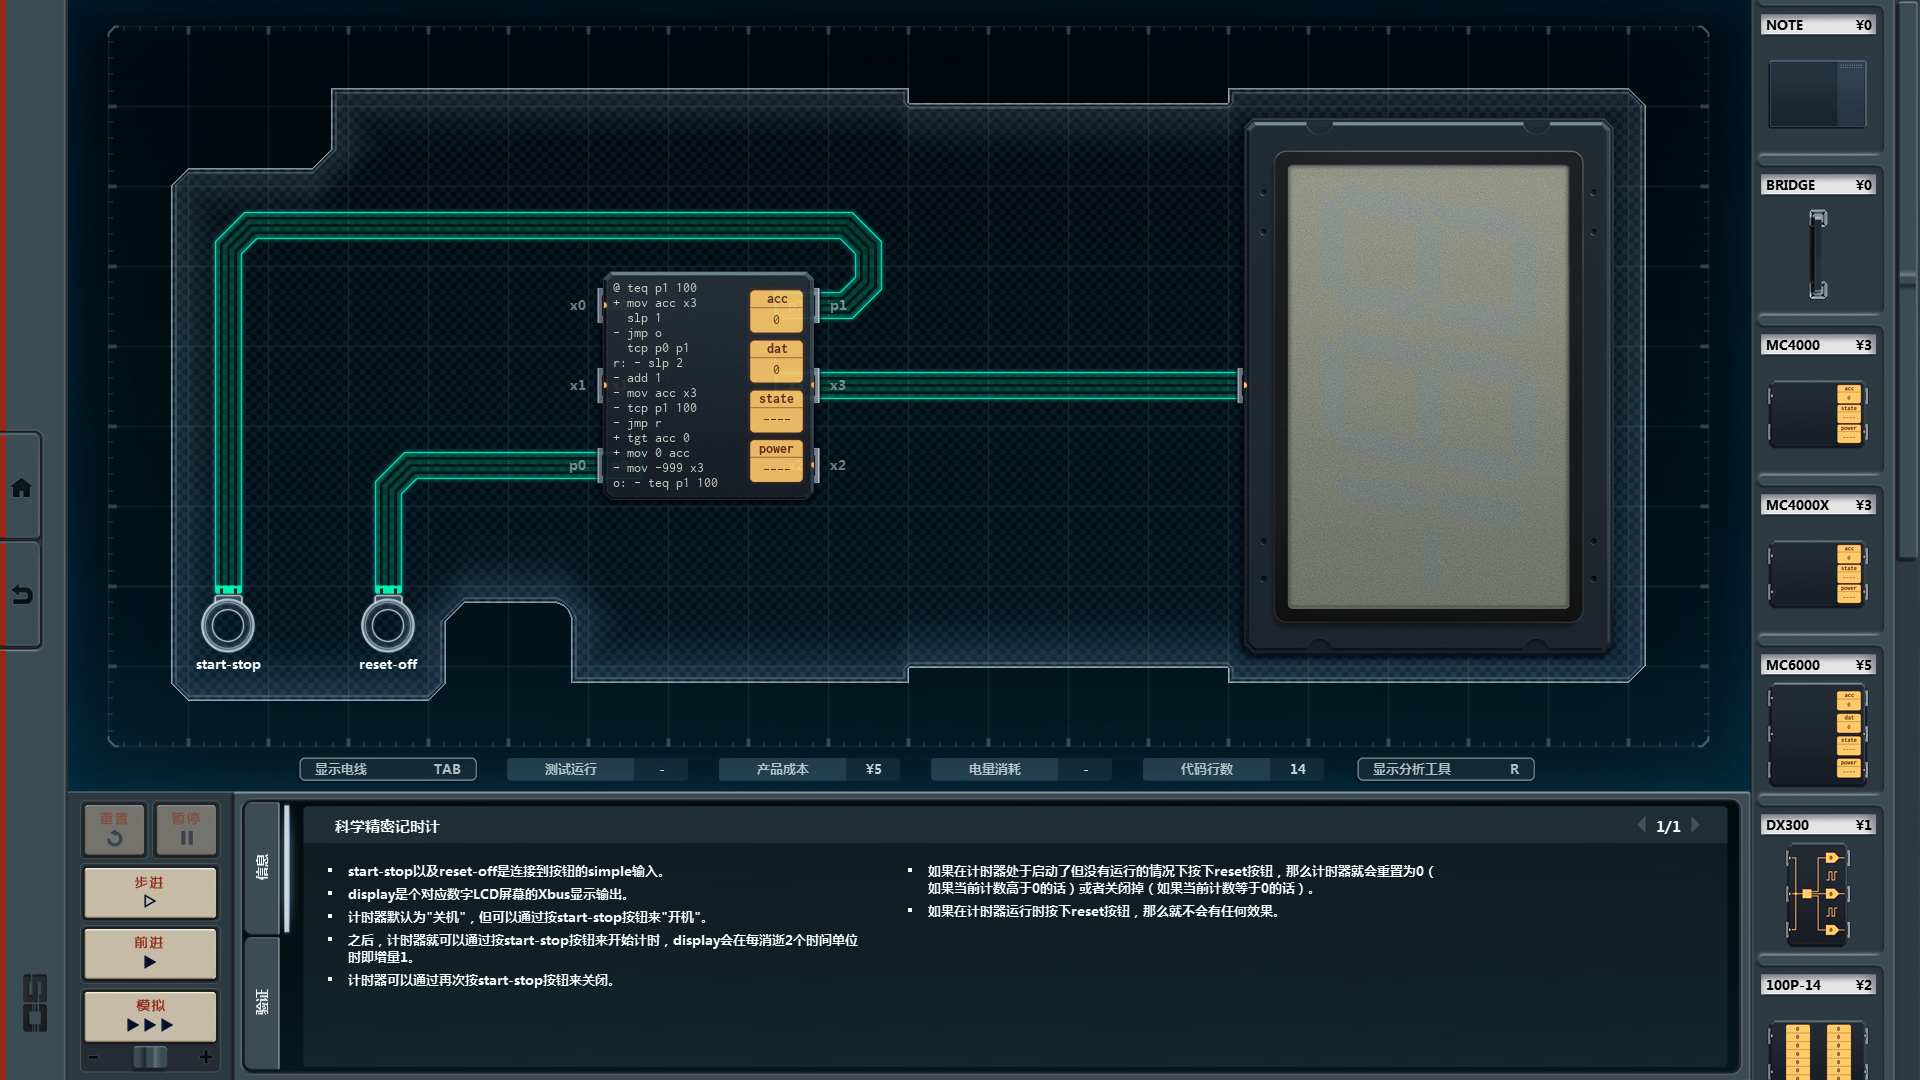The image size is (1920, 1080).
Task: Pick the NOTE component thumbnail
Action: point(1817,93)
